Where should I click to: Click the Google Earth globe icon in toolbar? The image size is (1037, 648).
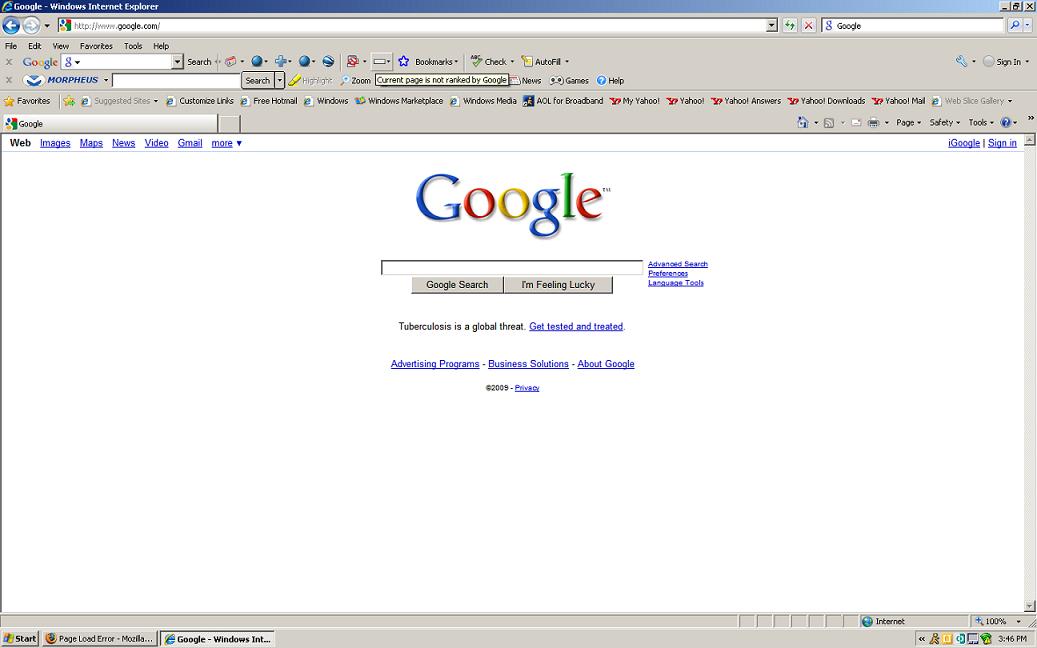click(x=328, y=61)
